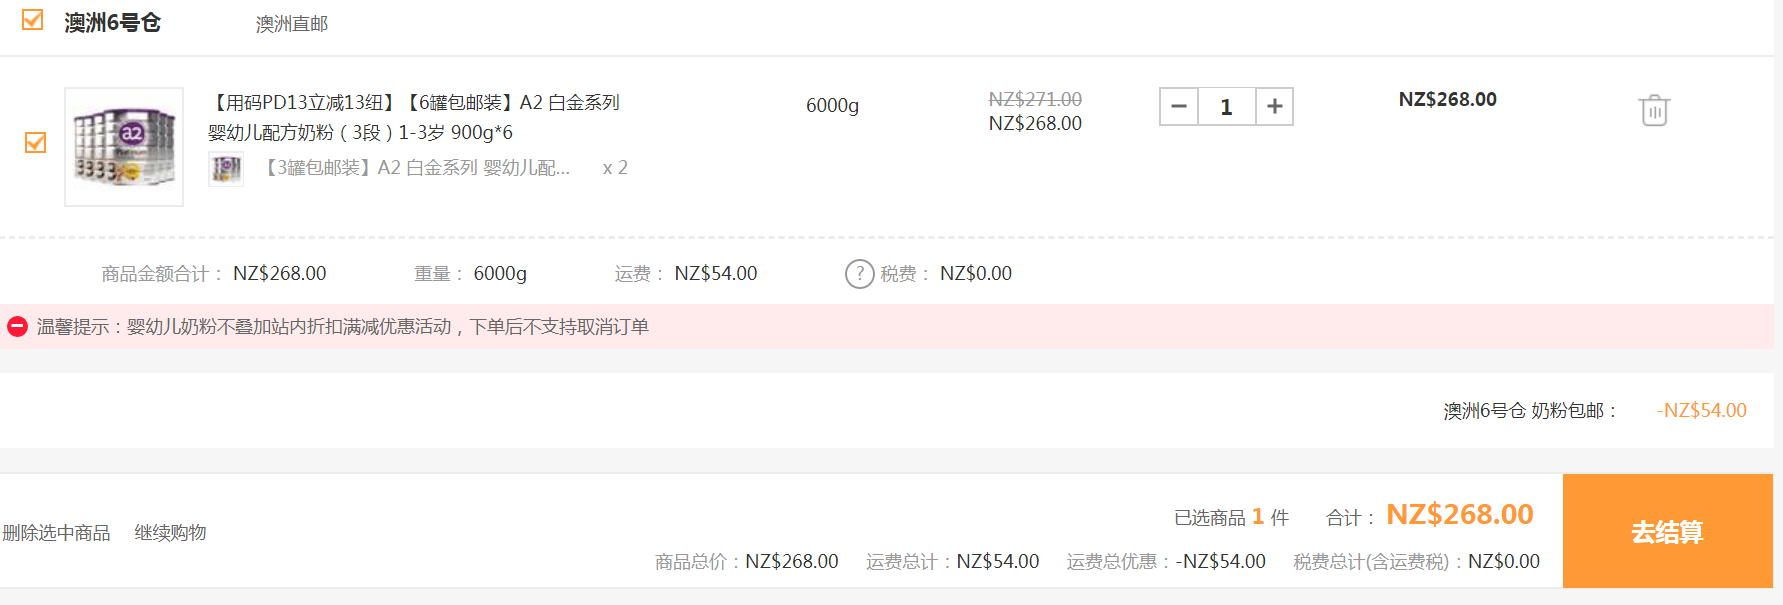Click the 澳洲6号仓 warehouse name
1783x605 pixels.
click(112, 23)
